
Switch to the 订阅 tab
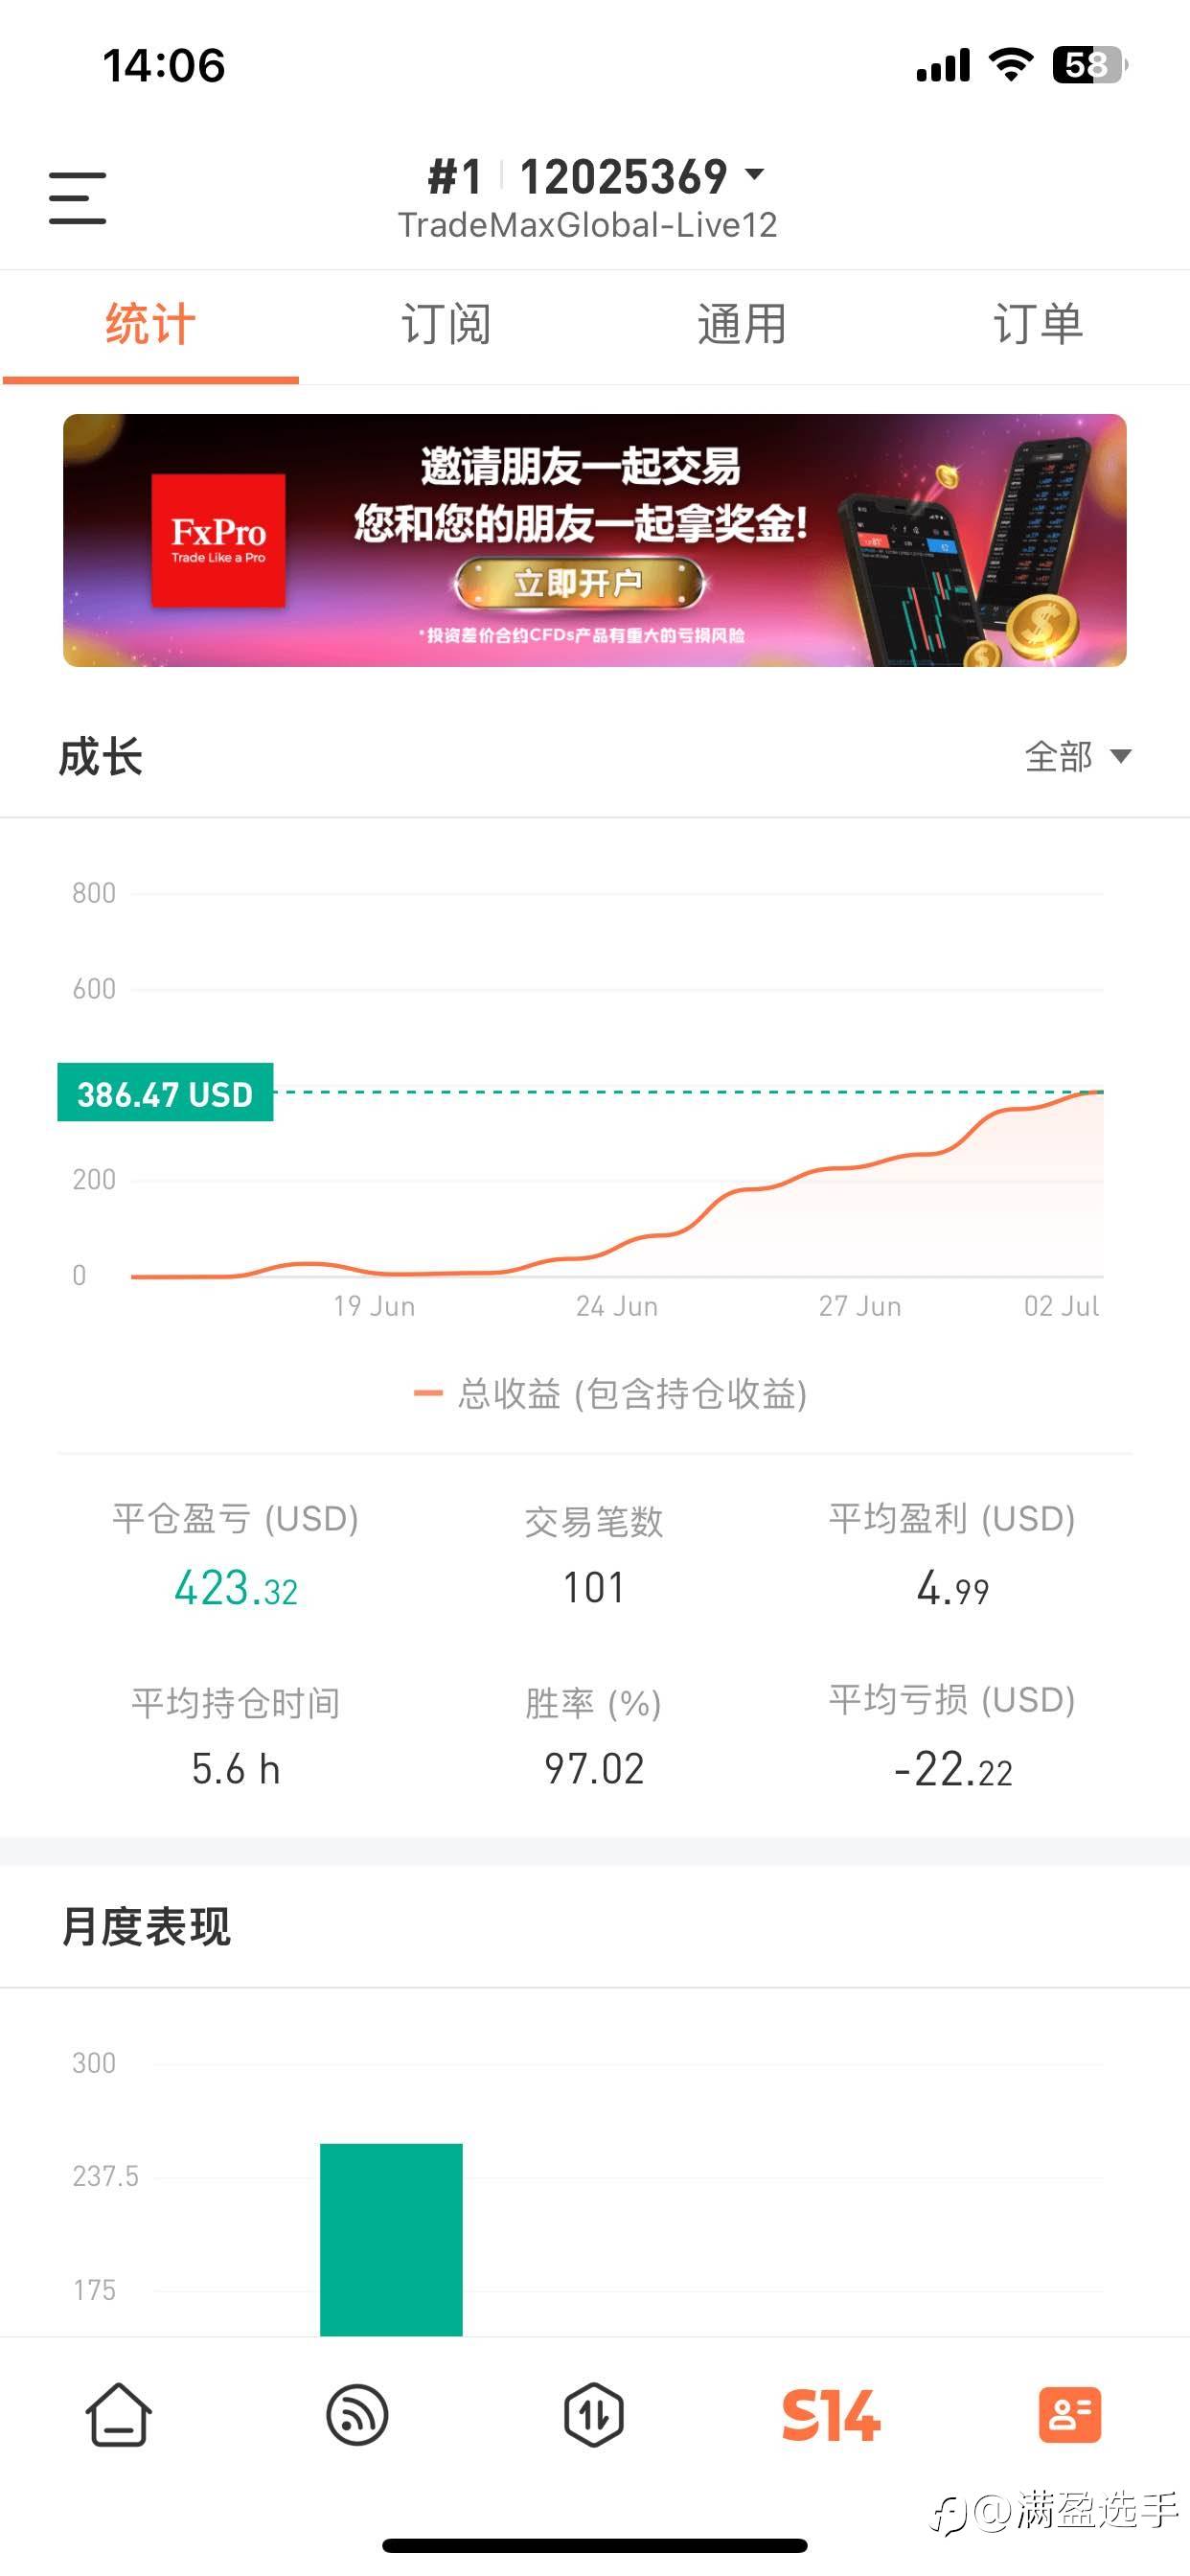pyautogui.click(x=446, y=325)
